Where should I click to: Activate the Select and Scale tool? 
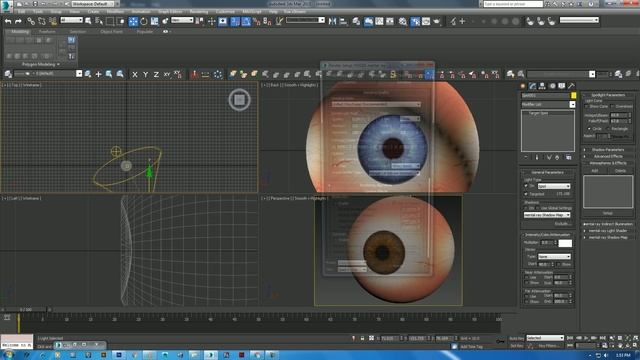(154, 21)
